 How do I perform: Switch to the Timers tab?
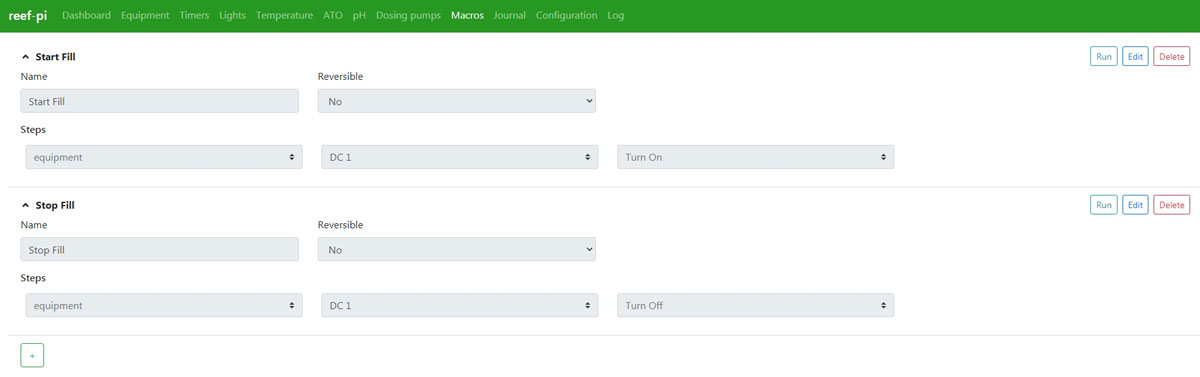[x=194, y=16]
